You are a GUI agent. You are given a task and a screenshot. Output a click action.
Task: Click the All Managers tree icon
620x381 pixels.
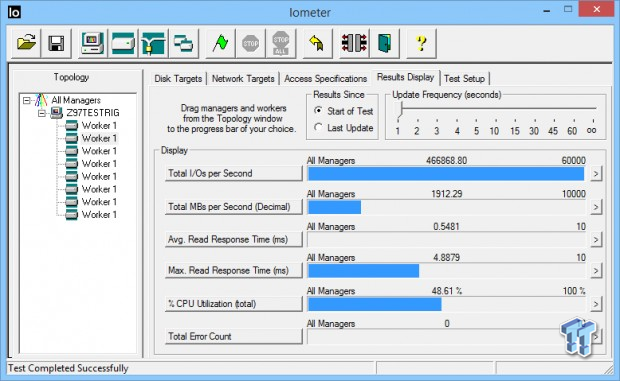tap(41, 100)
